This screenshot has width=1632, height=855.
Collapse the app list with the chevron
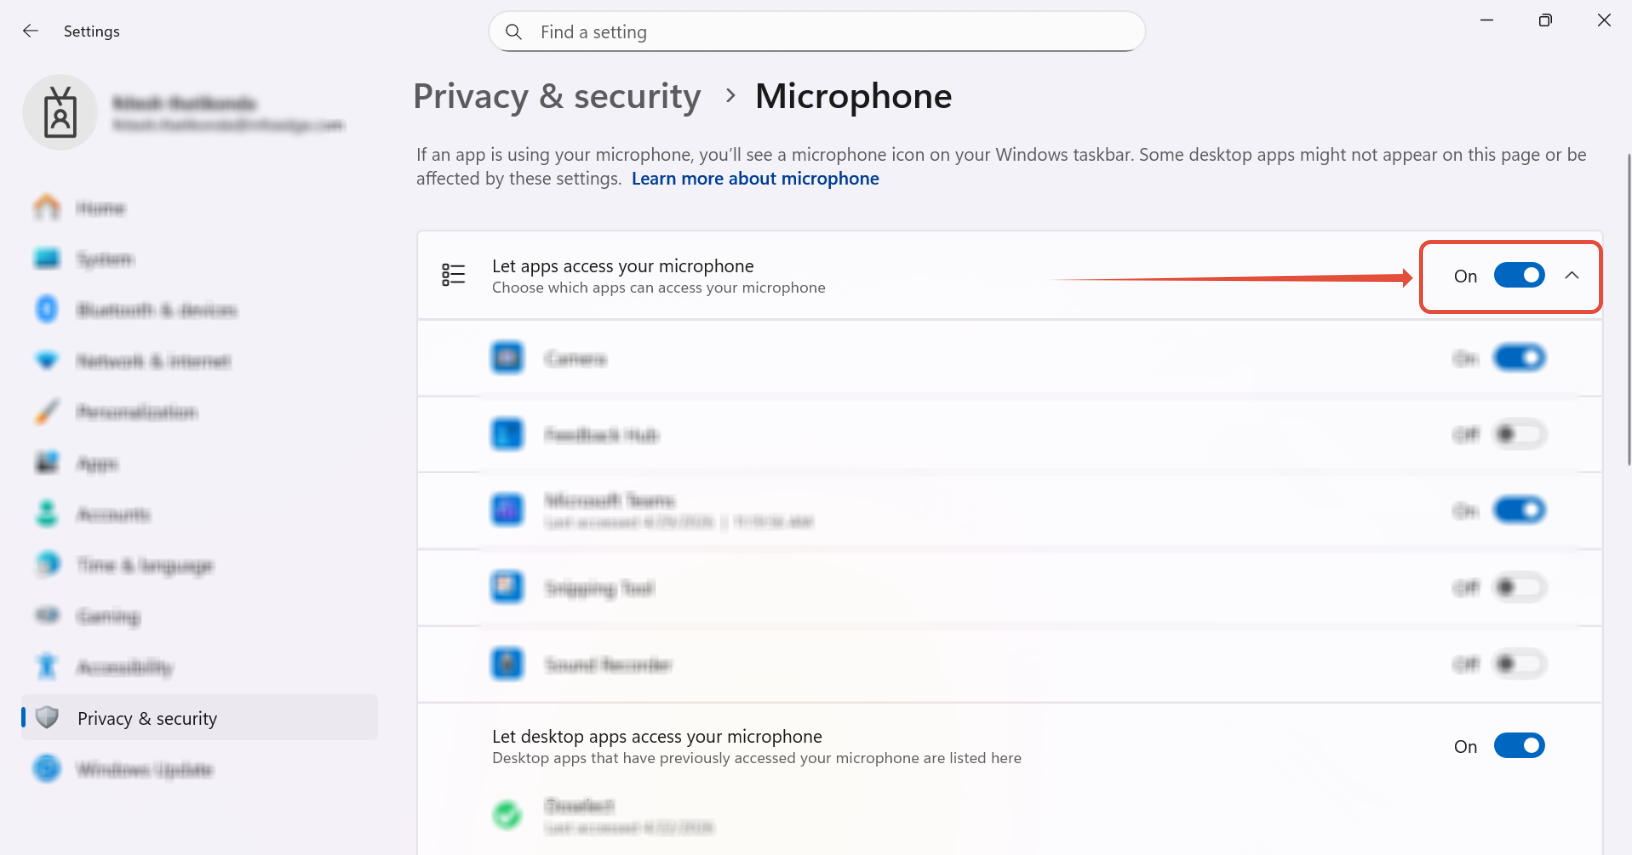1572,275
